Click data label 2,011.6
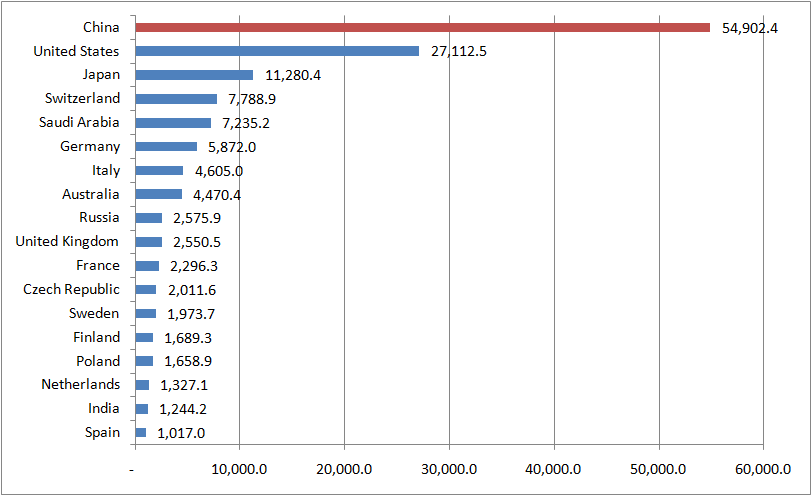The image size is (812, 496). point(192,290)
